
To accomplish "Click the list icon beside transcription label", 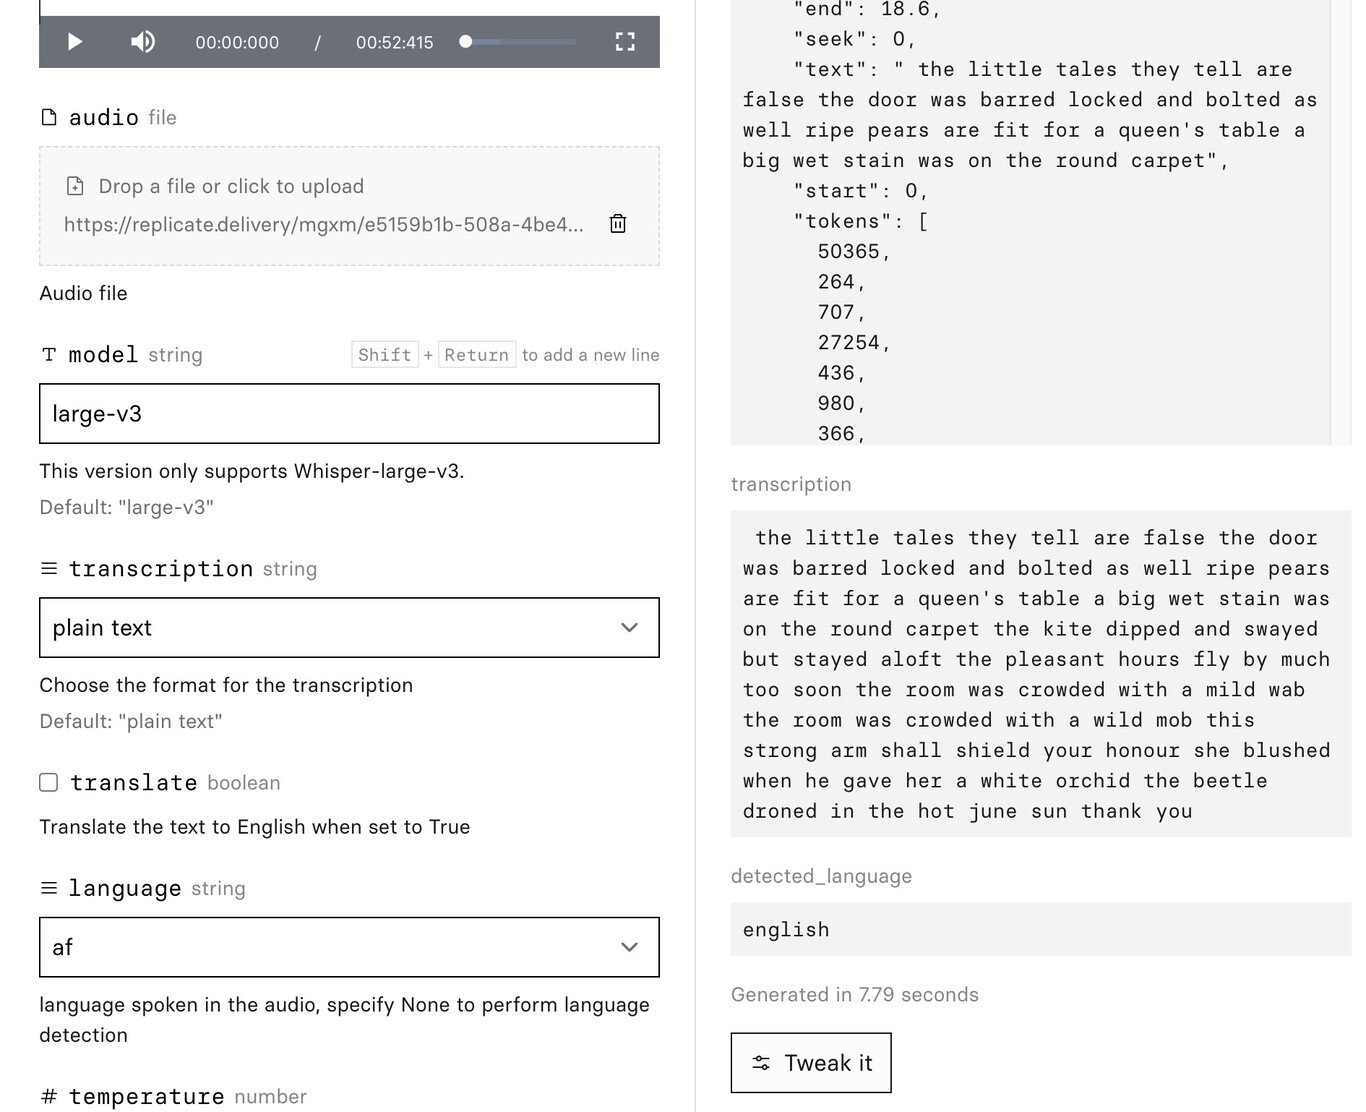I will pos(48,568).
